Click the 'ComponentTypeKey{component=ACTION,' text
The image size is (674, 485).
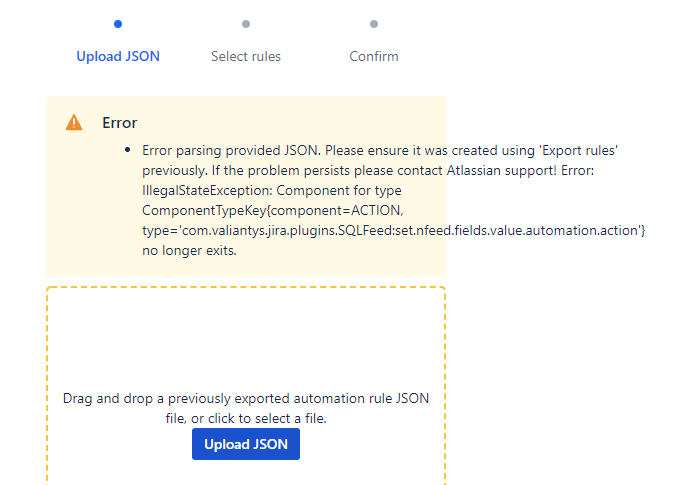[273, 210]
